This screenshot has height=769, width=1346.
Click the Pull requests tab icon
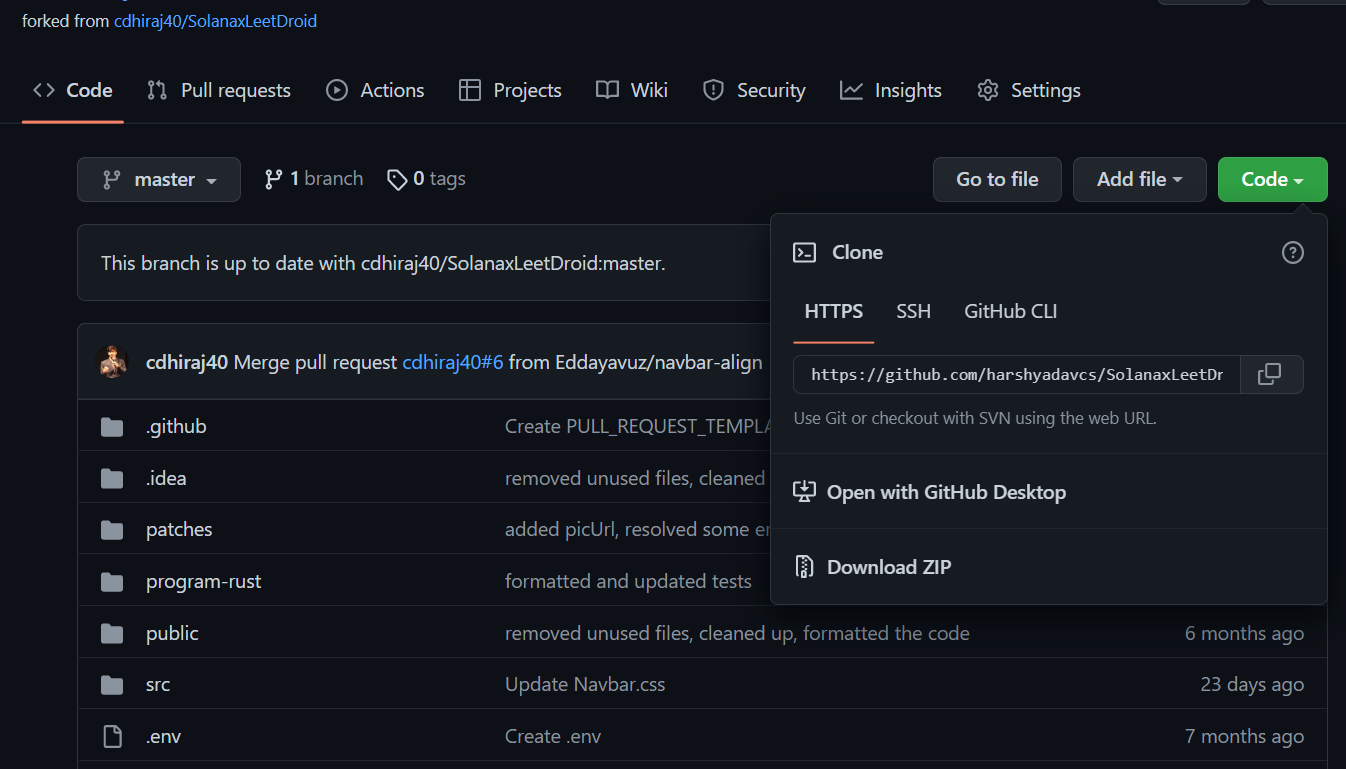tap(157, 90)
